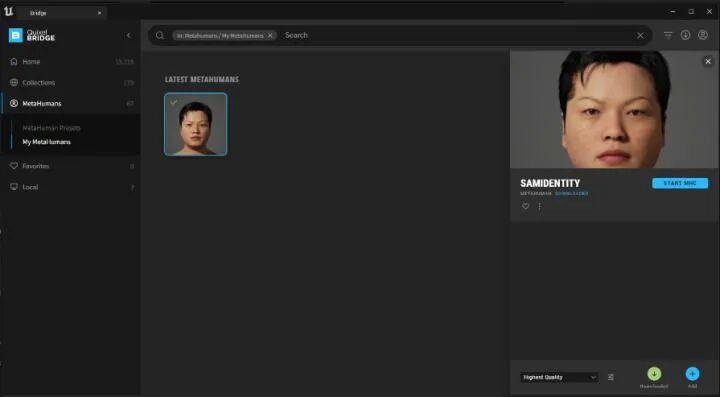Click the DOWNLOADED status link
Image resolution: width=720 pixels, height=397 pixels.
572,194
